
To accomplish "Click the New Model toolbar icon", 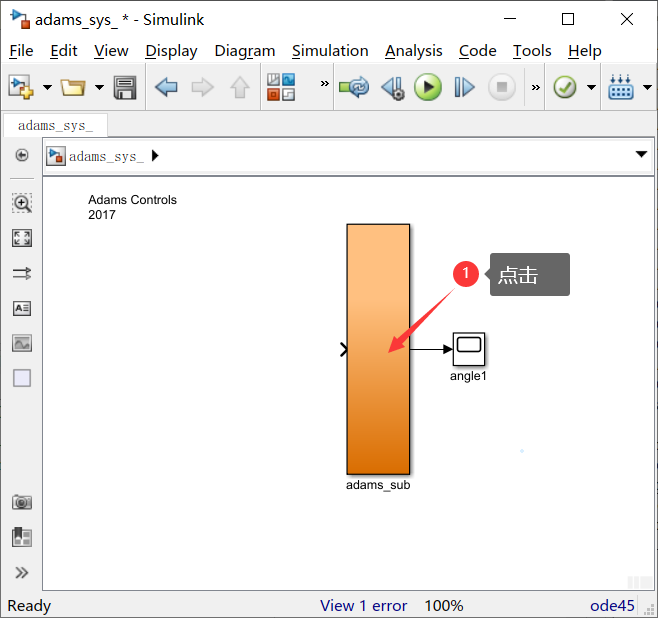I will [x=21, y=87].
